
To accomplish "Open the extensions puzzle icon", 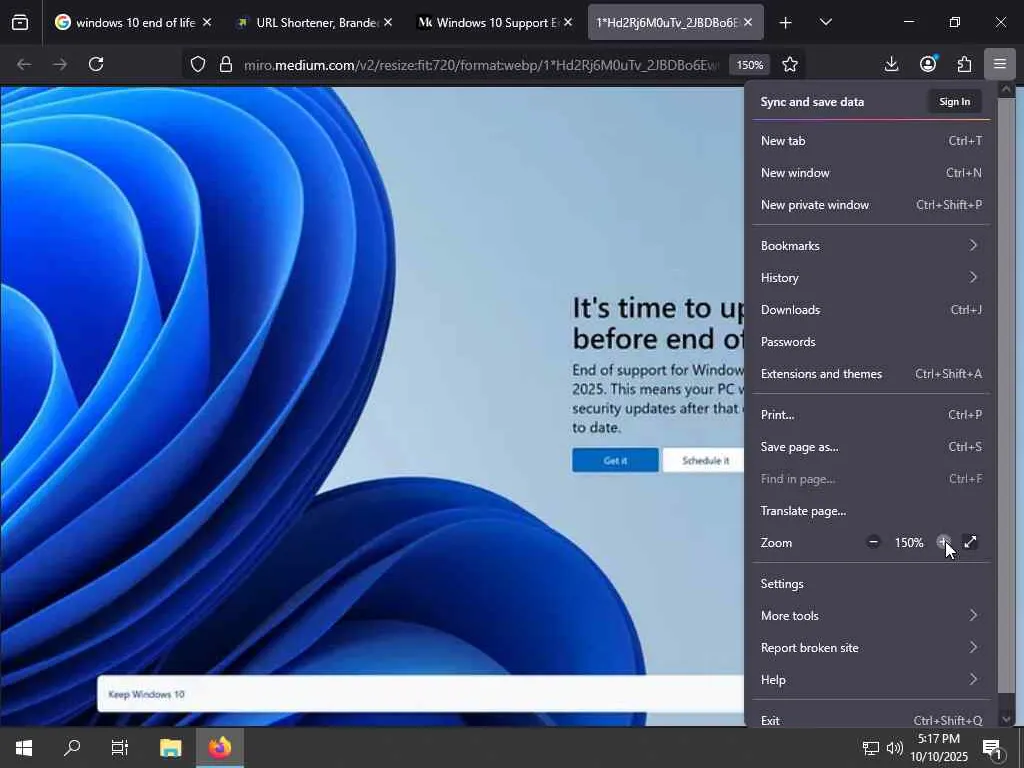I will [964, 64].
